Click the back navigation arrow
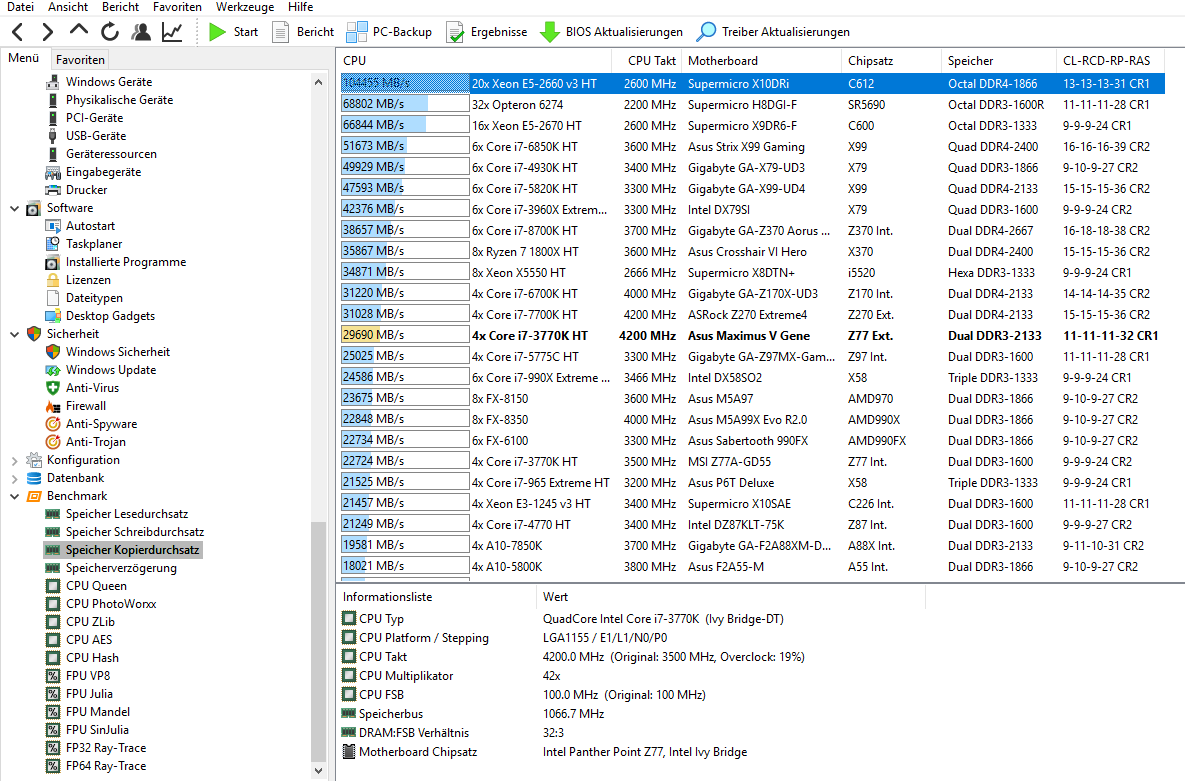This screenshot has height=781, width=1185. click(x=18, y=32)
